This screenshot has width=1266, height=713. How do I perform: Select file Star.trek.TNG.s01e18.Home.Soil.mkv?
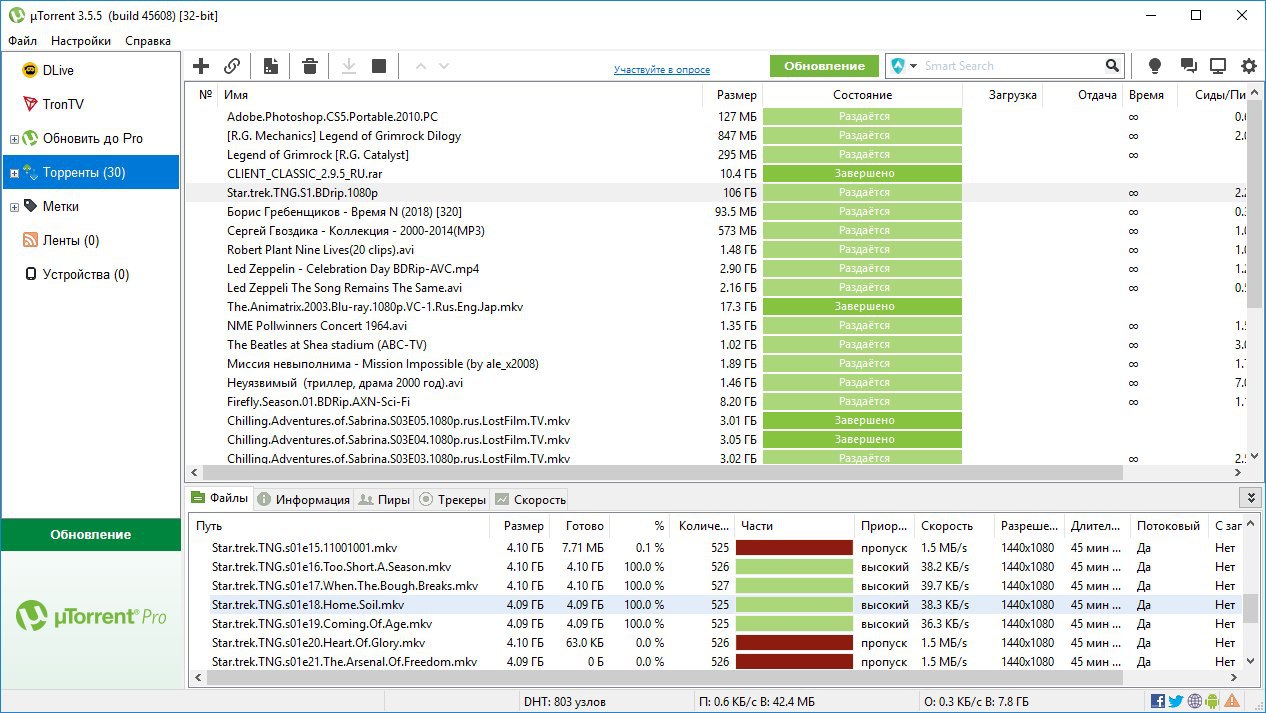(308, 605)
